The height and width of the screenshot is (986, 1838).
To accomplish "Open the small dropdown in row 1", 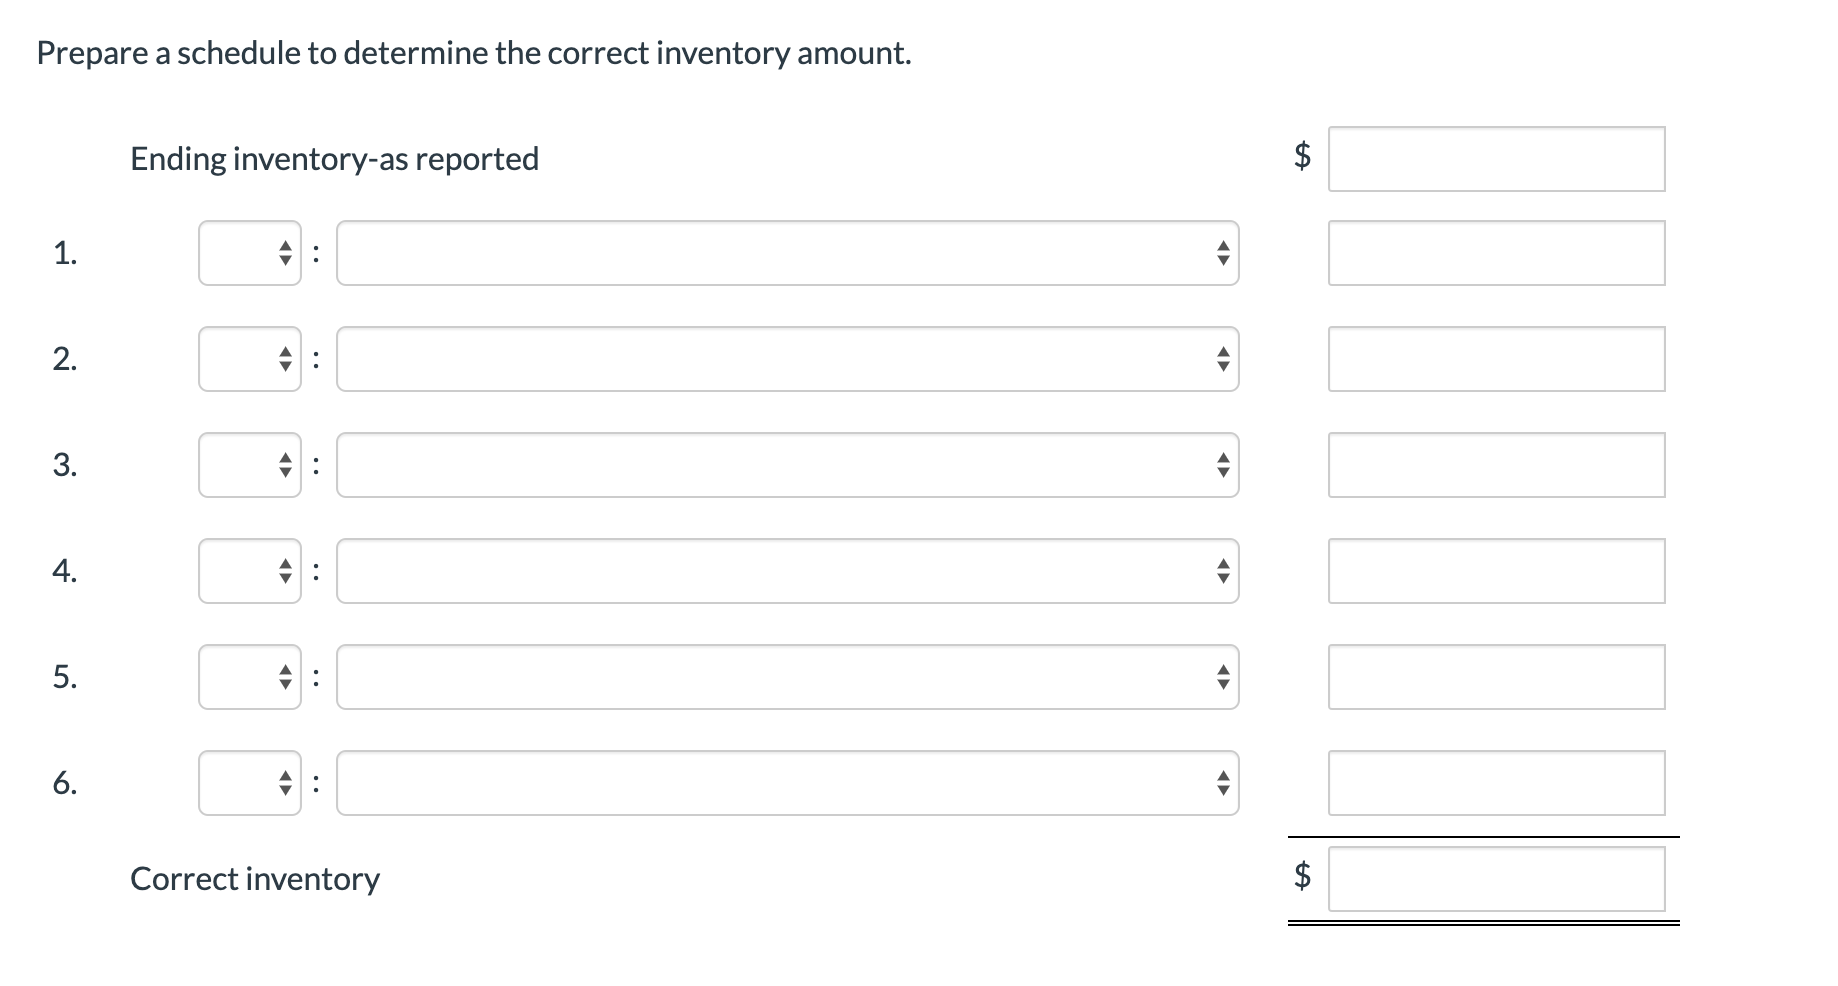I will (249, 253).
